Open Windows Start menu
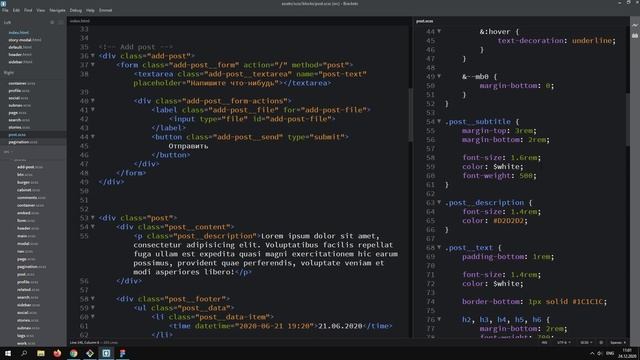The height and width of the screenshot is (360, 640). [8, 353]
